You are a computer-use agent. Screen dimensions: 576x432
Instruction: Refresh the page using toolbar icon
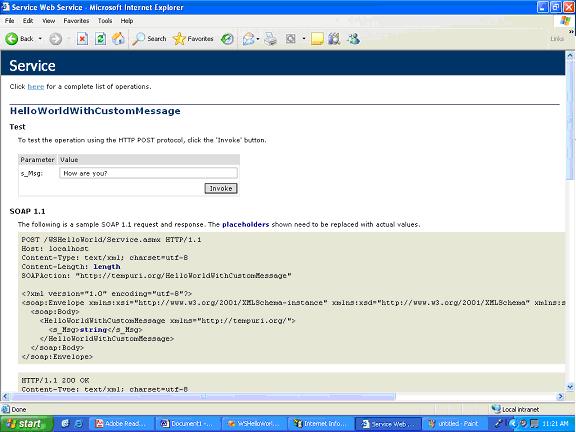coord(100,39)
